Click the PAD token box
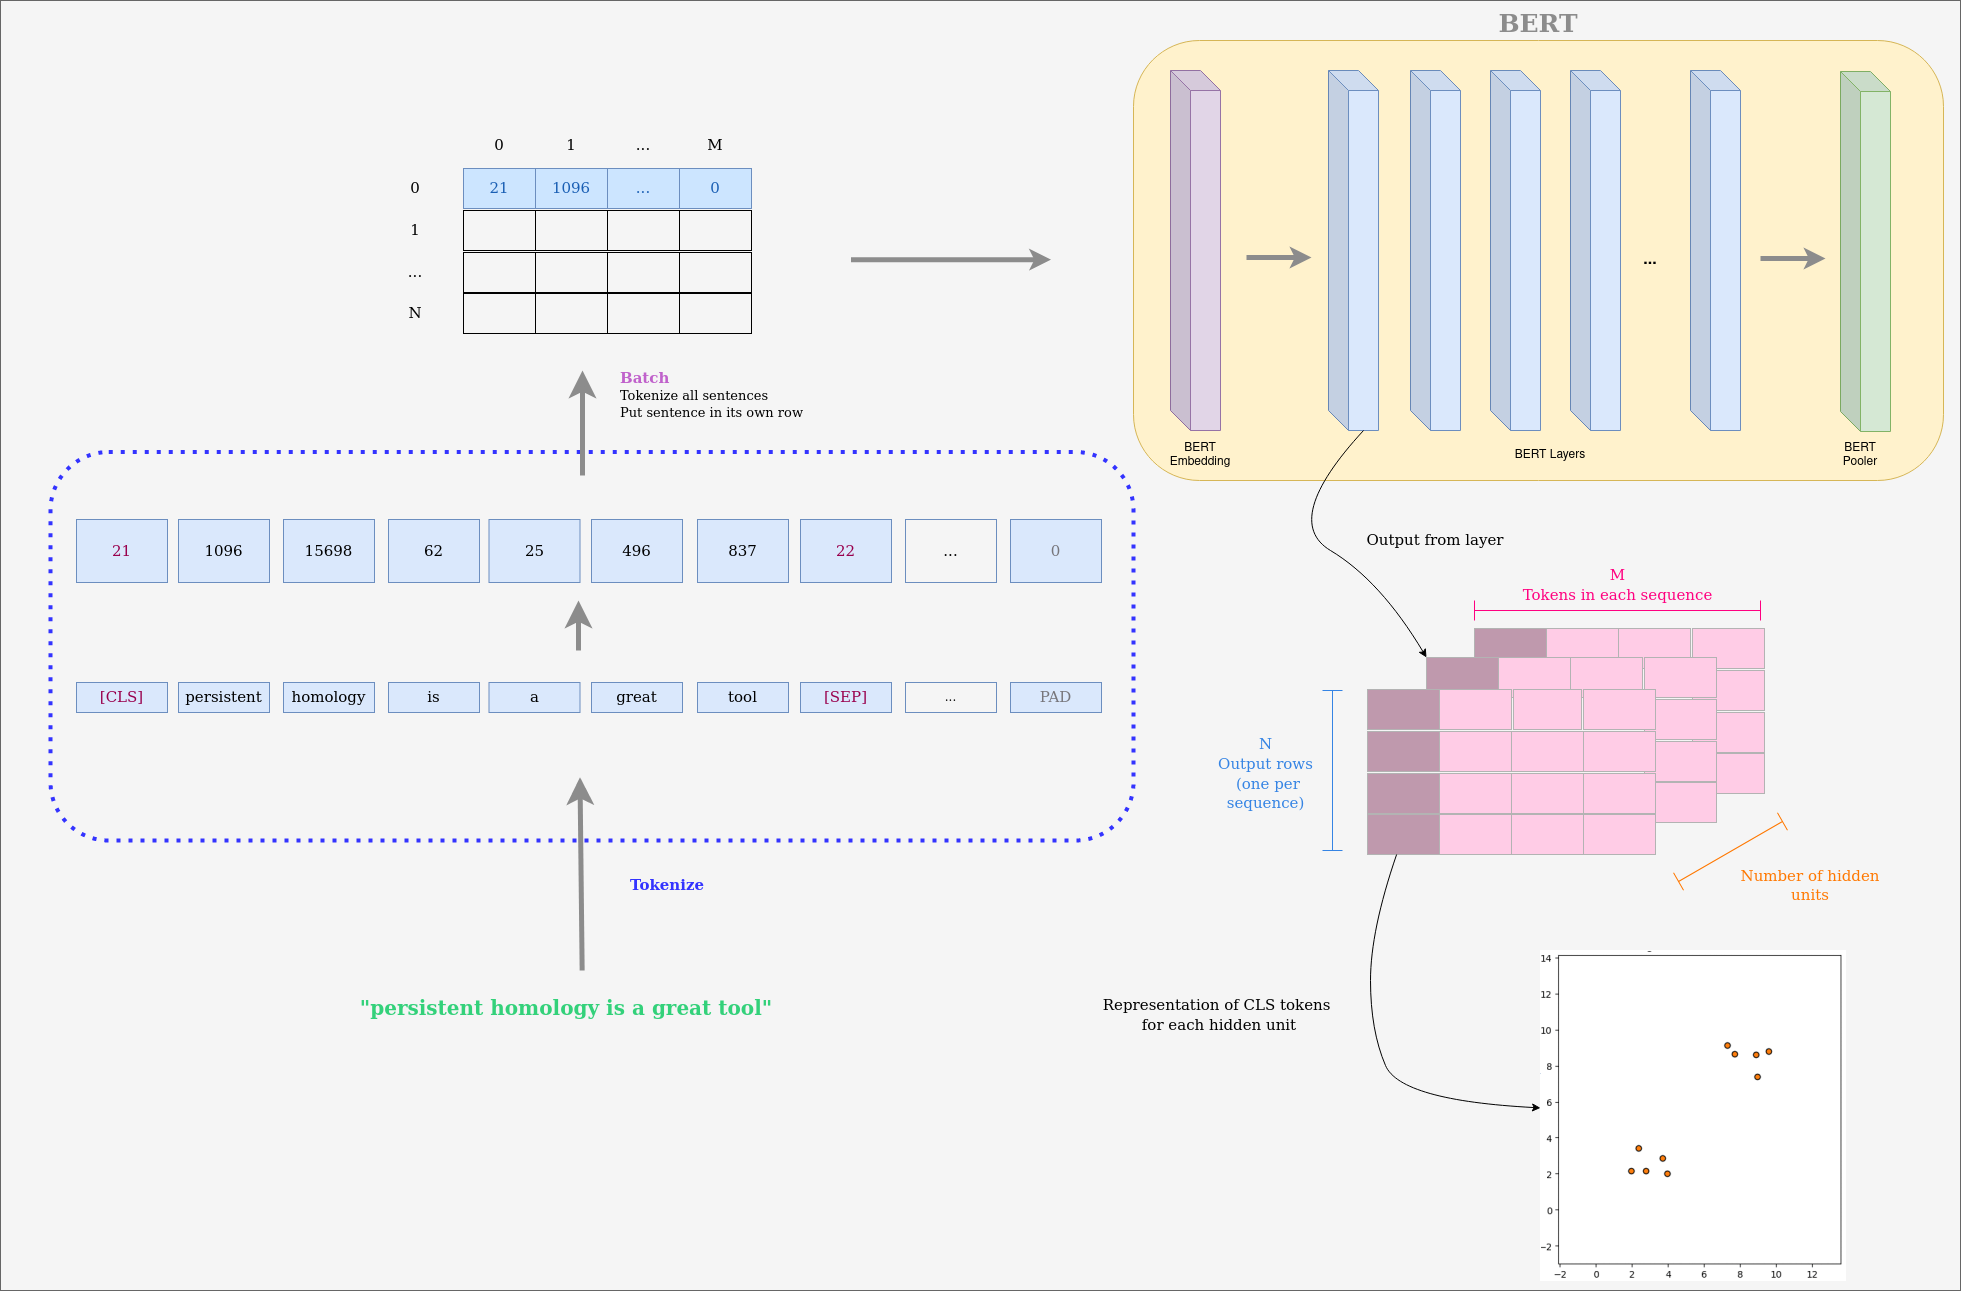Screen dimensions: 1962x1291 click(1055, 697)
